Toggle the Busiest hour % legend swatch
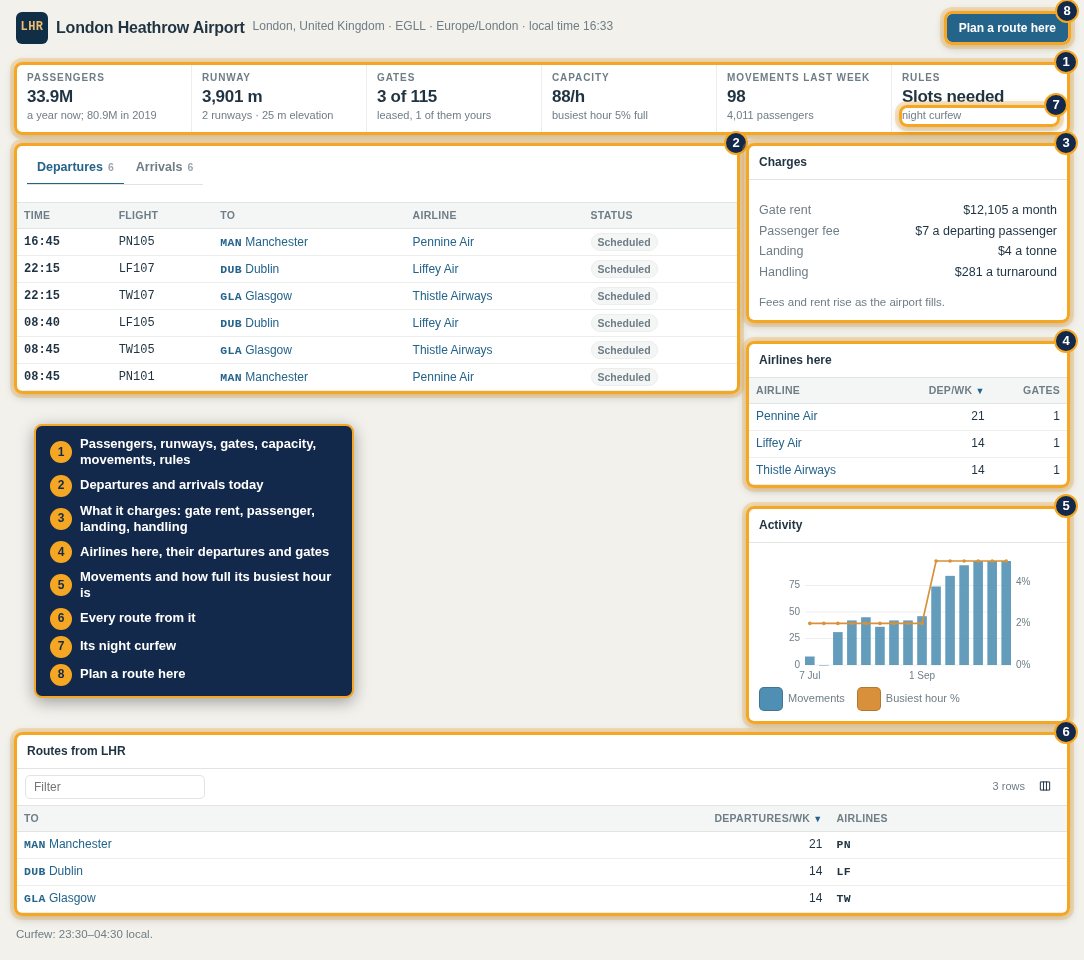The height and width of the screenshot is (960, 1084). (868, 699)
